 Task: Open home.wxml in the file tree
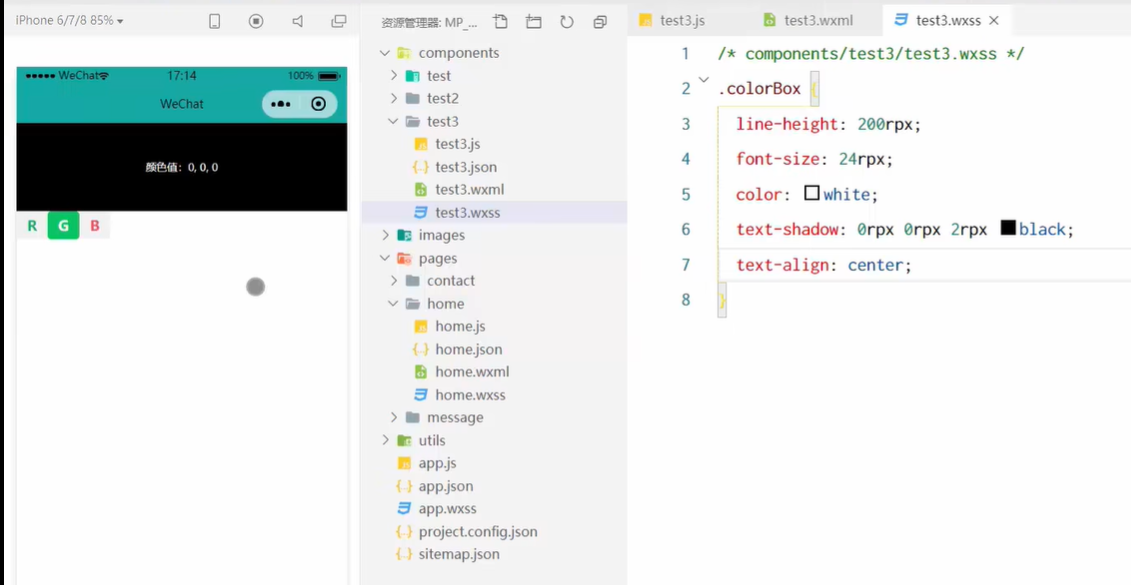[472, 372]
